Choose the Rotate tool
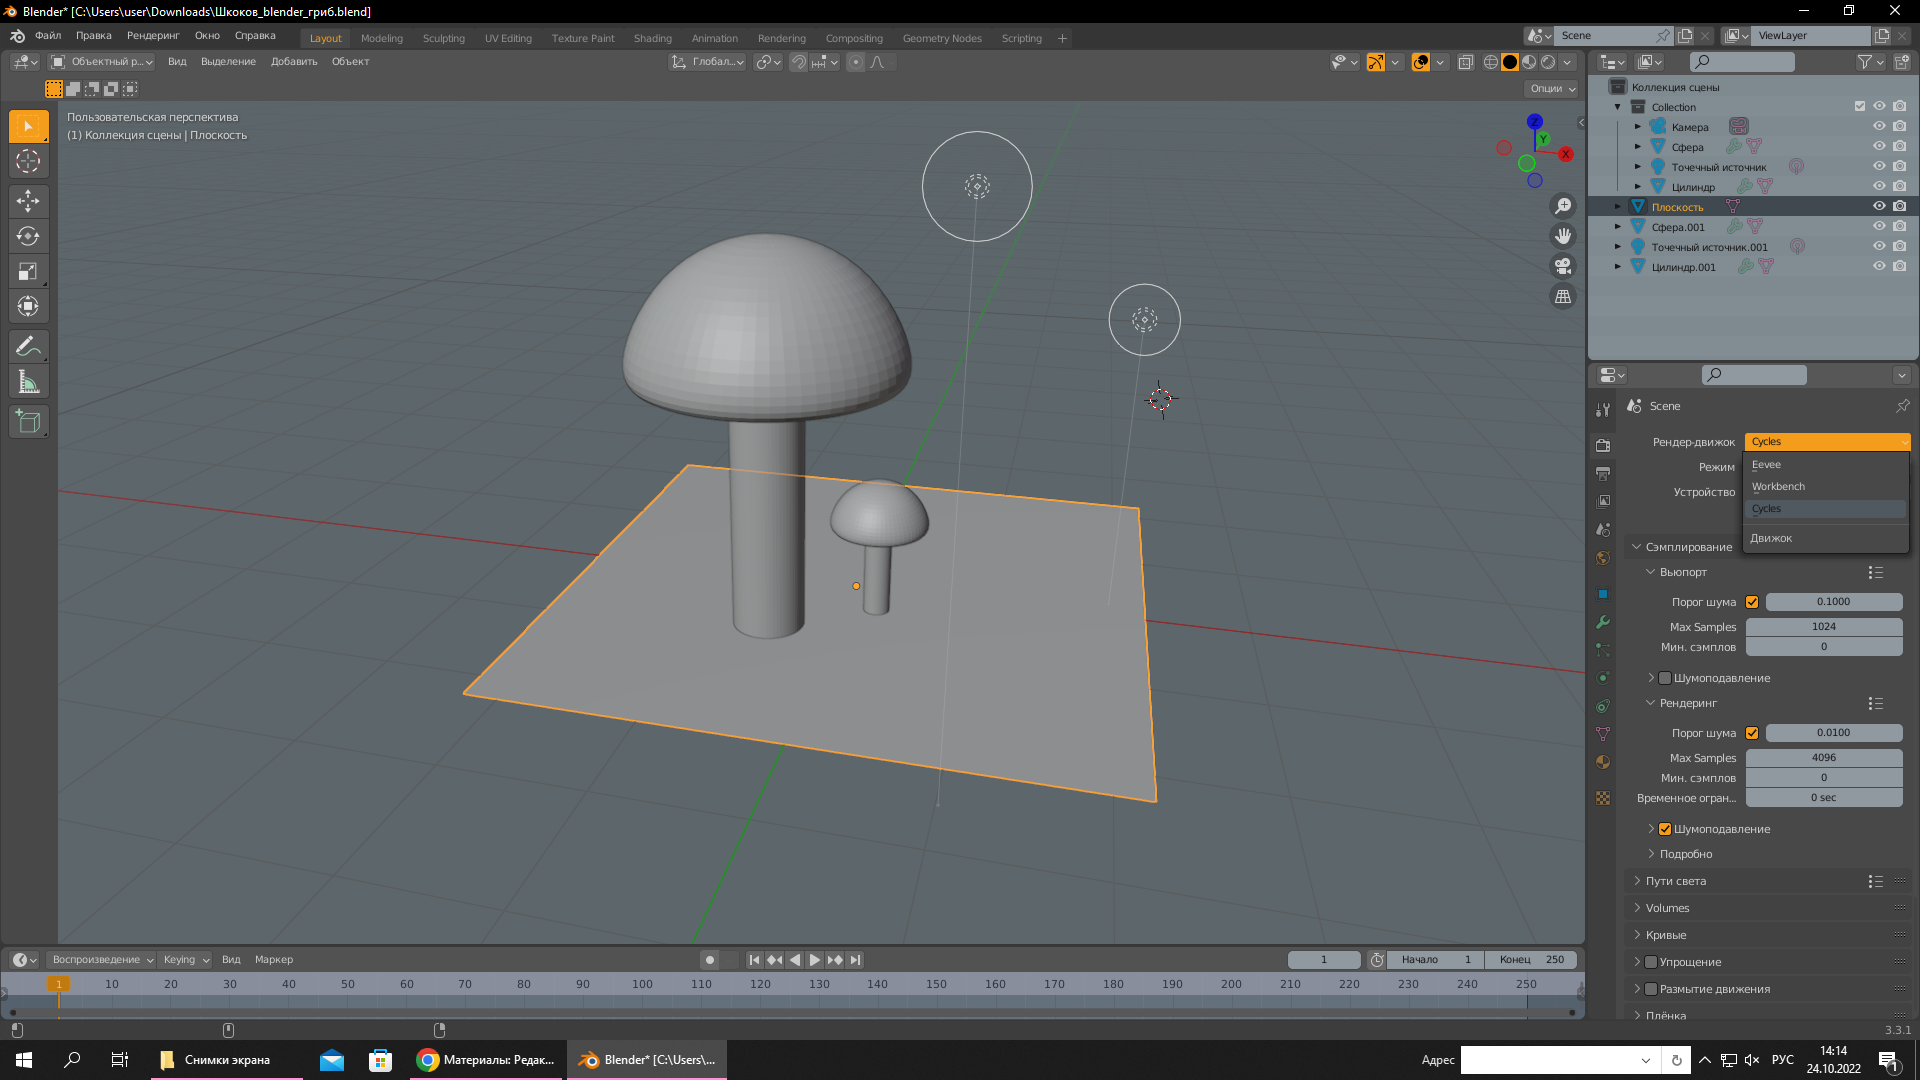 tap(28, 236)
